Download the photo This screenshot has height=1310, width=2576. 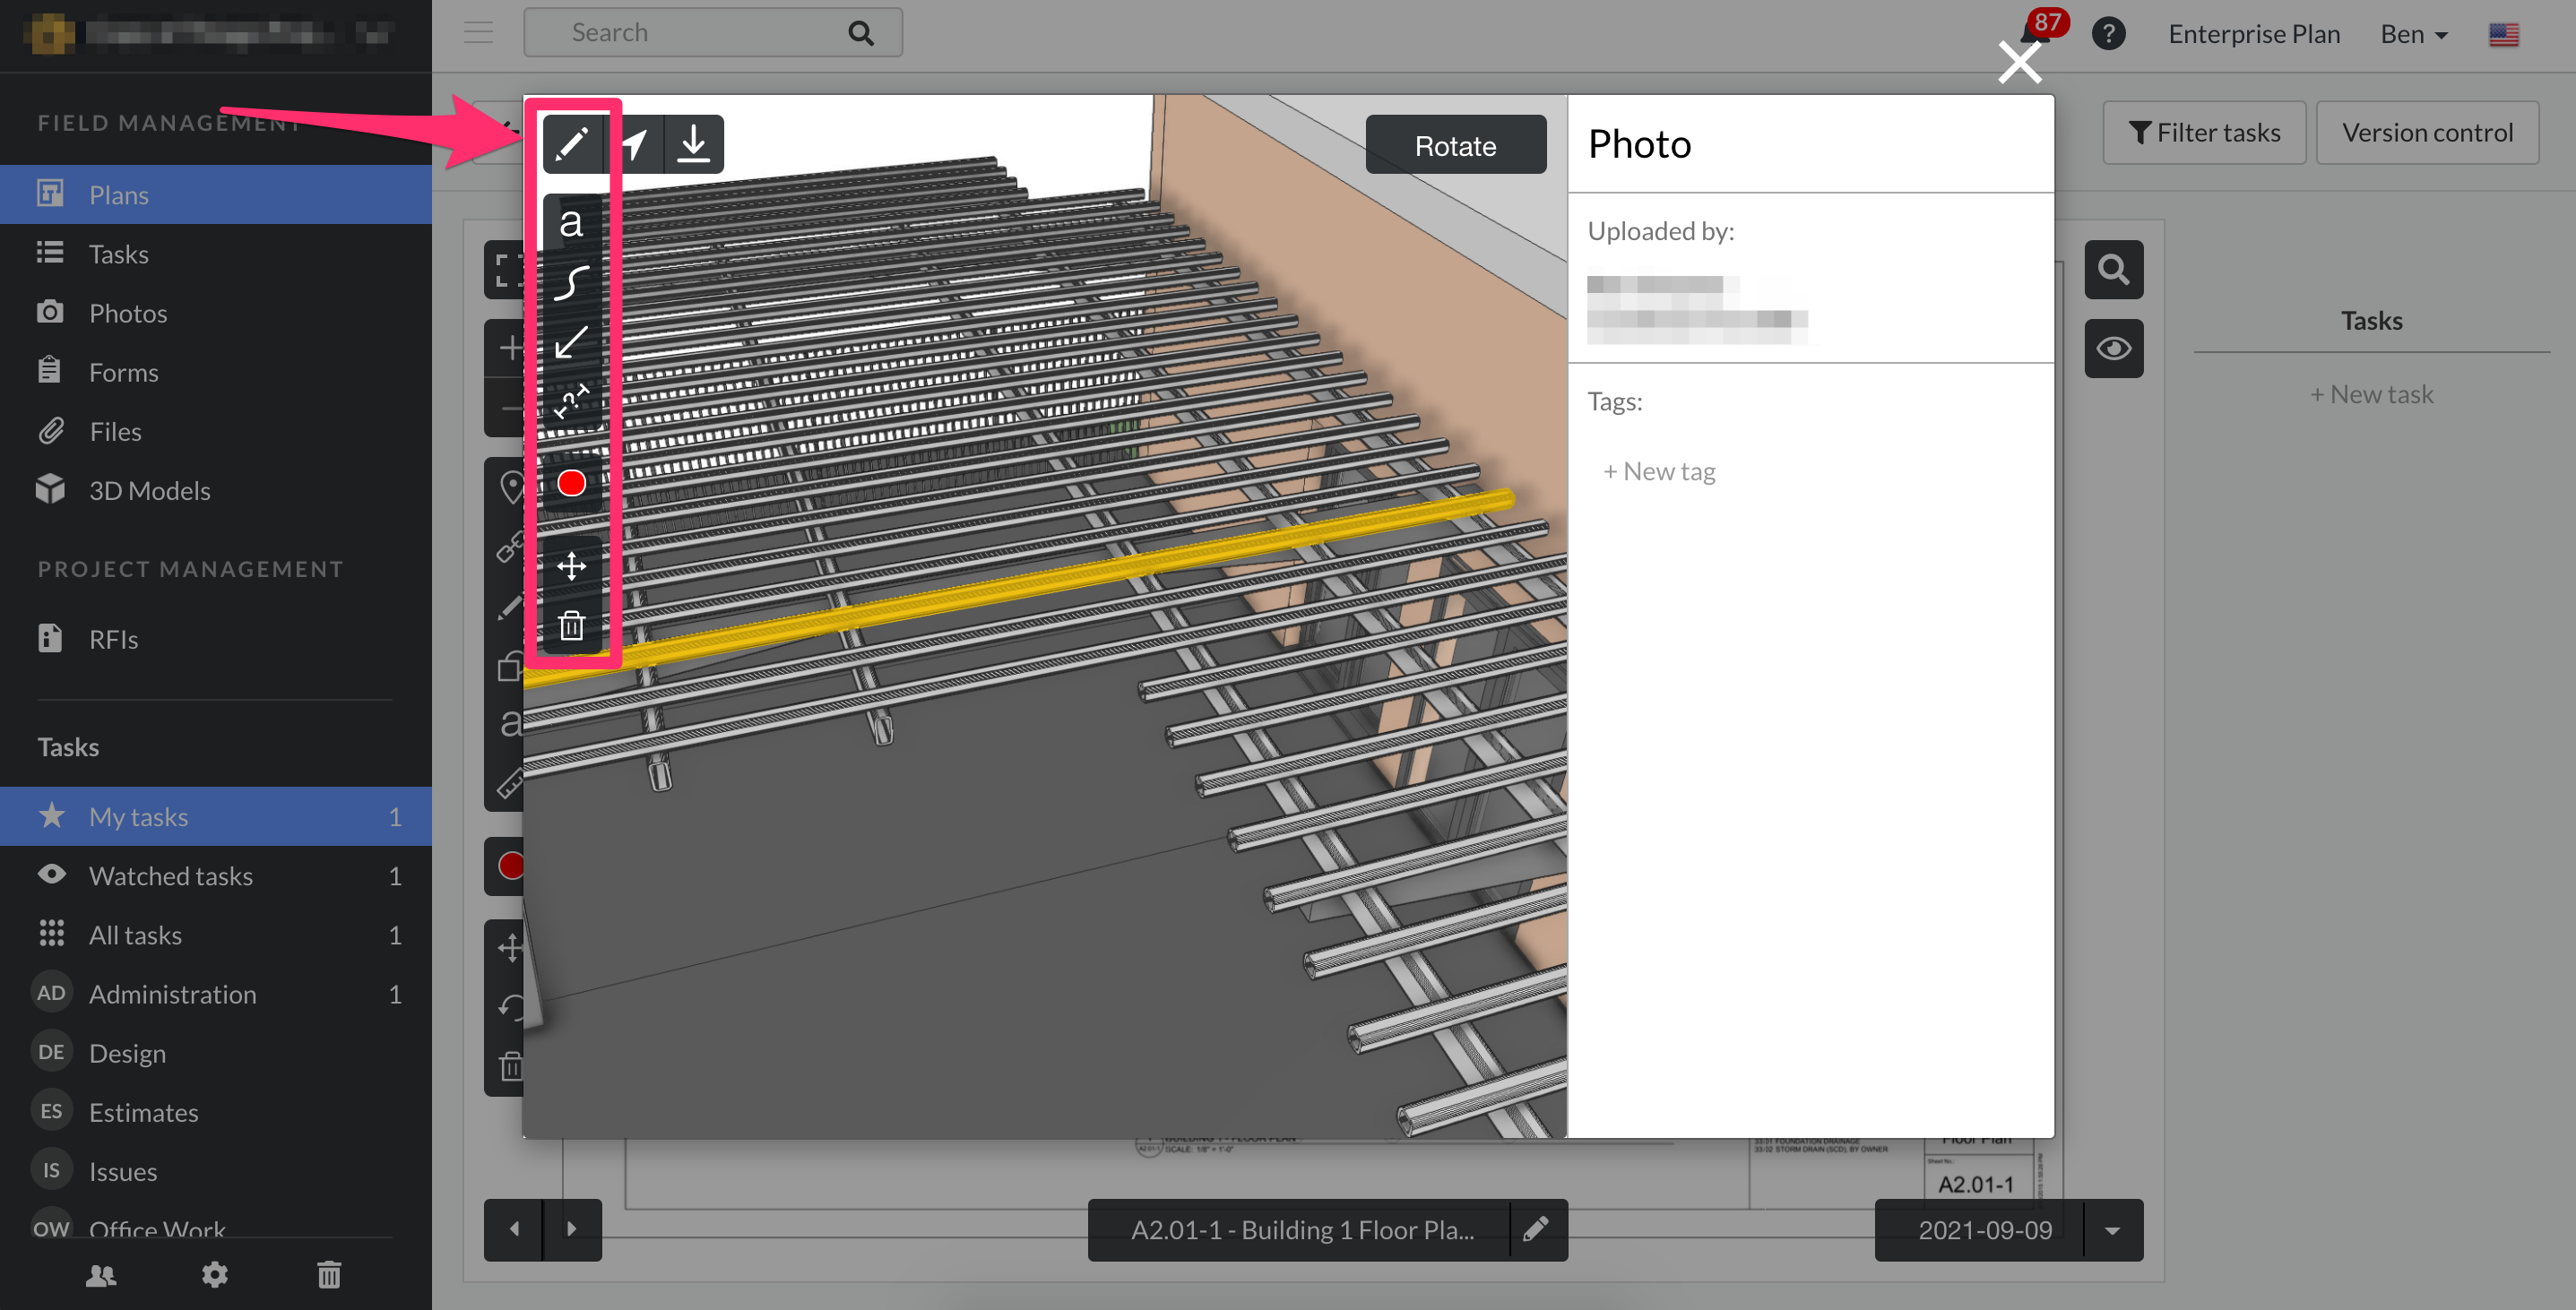[x=692, y=143]
